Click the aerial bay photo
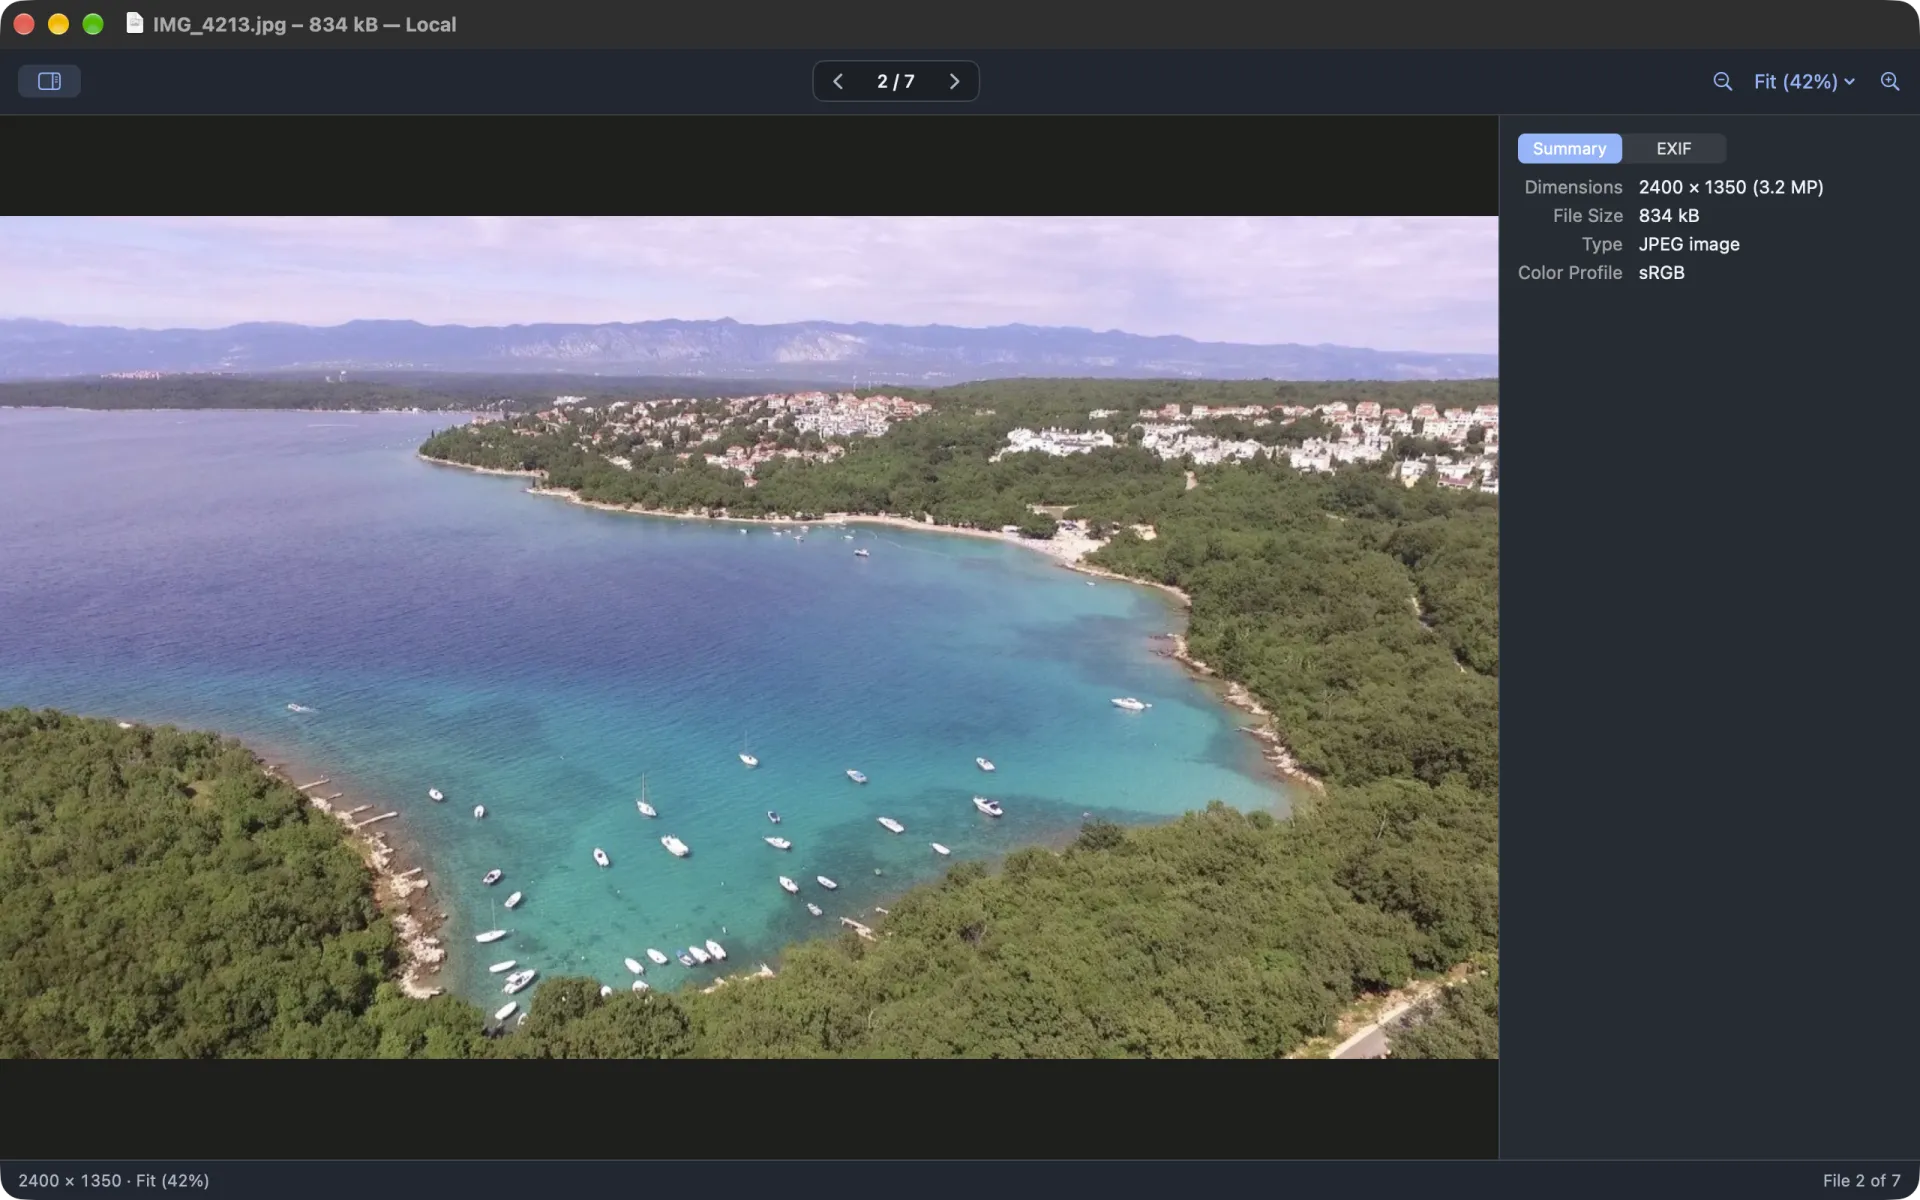 tap(749, 637)
